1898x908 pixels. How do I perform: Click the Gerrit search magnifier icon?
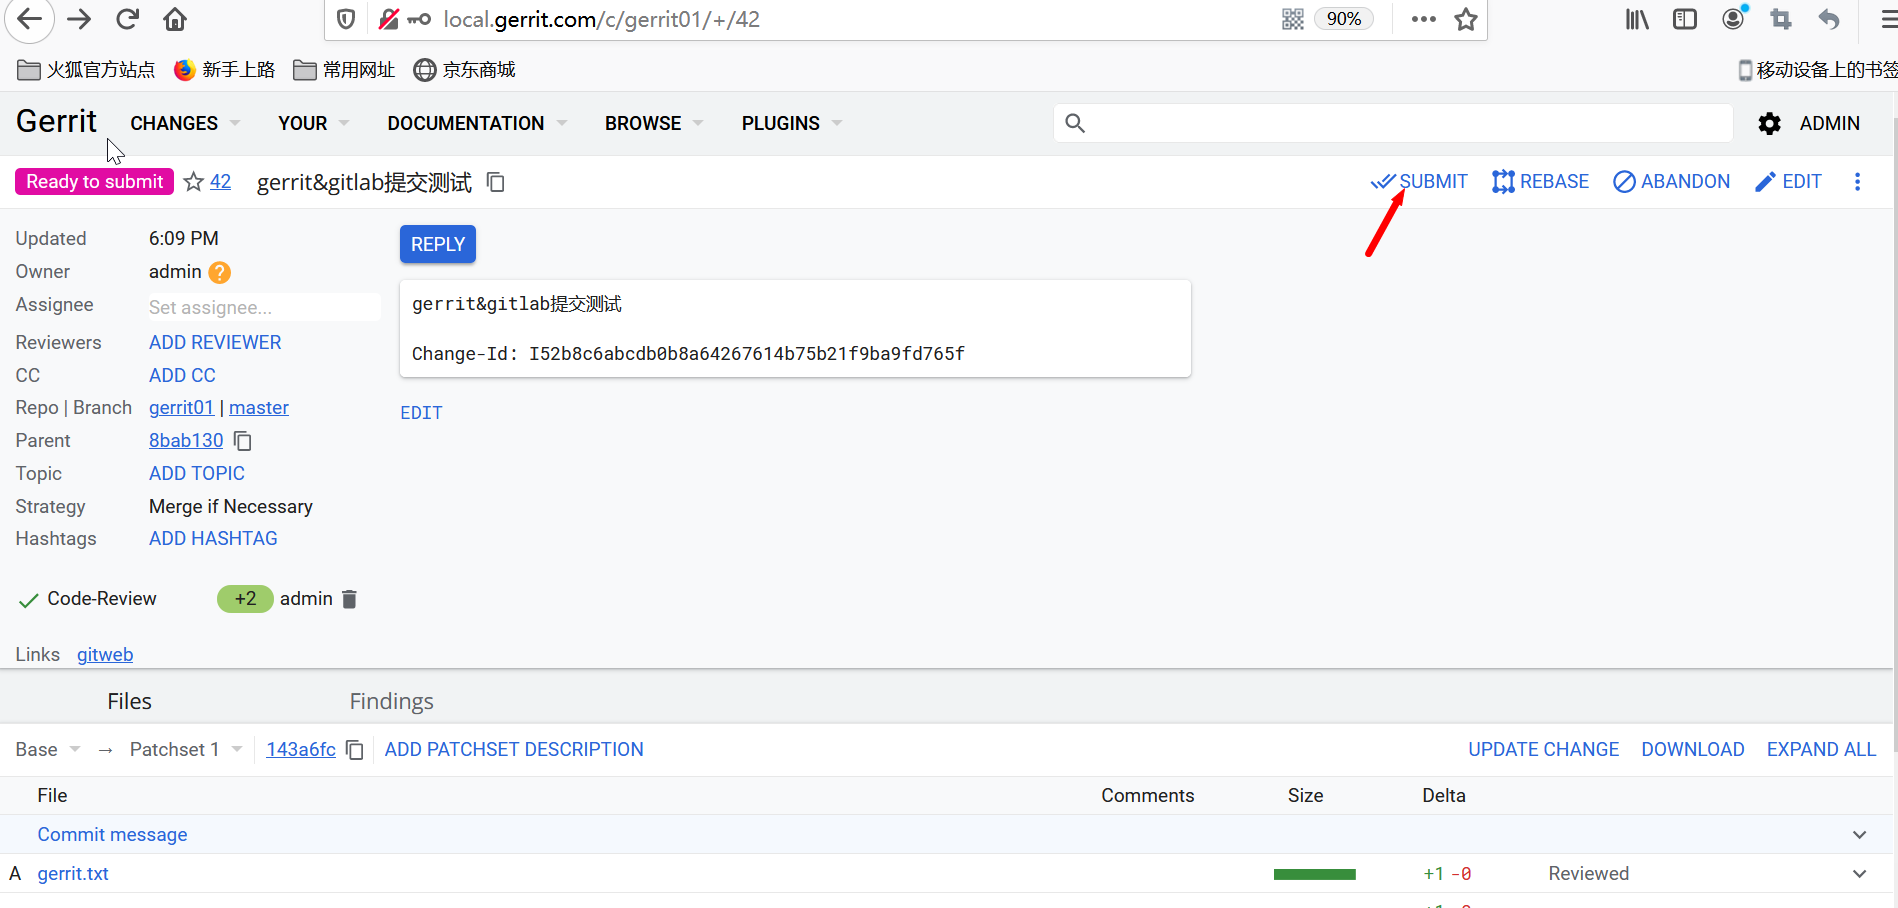click(1075, 123)
